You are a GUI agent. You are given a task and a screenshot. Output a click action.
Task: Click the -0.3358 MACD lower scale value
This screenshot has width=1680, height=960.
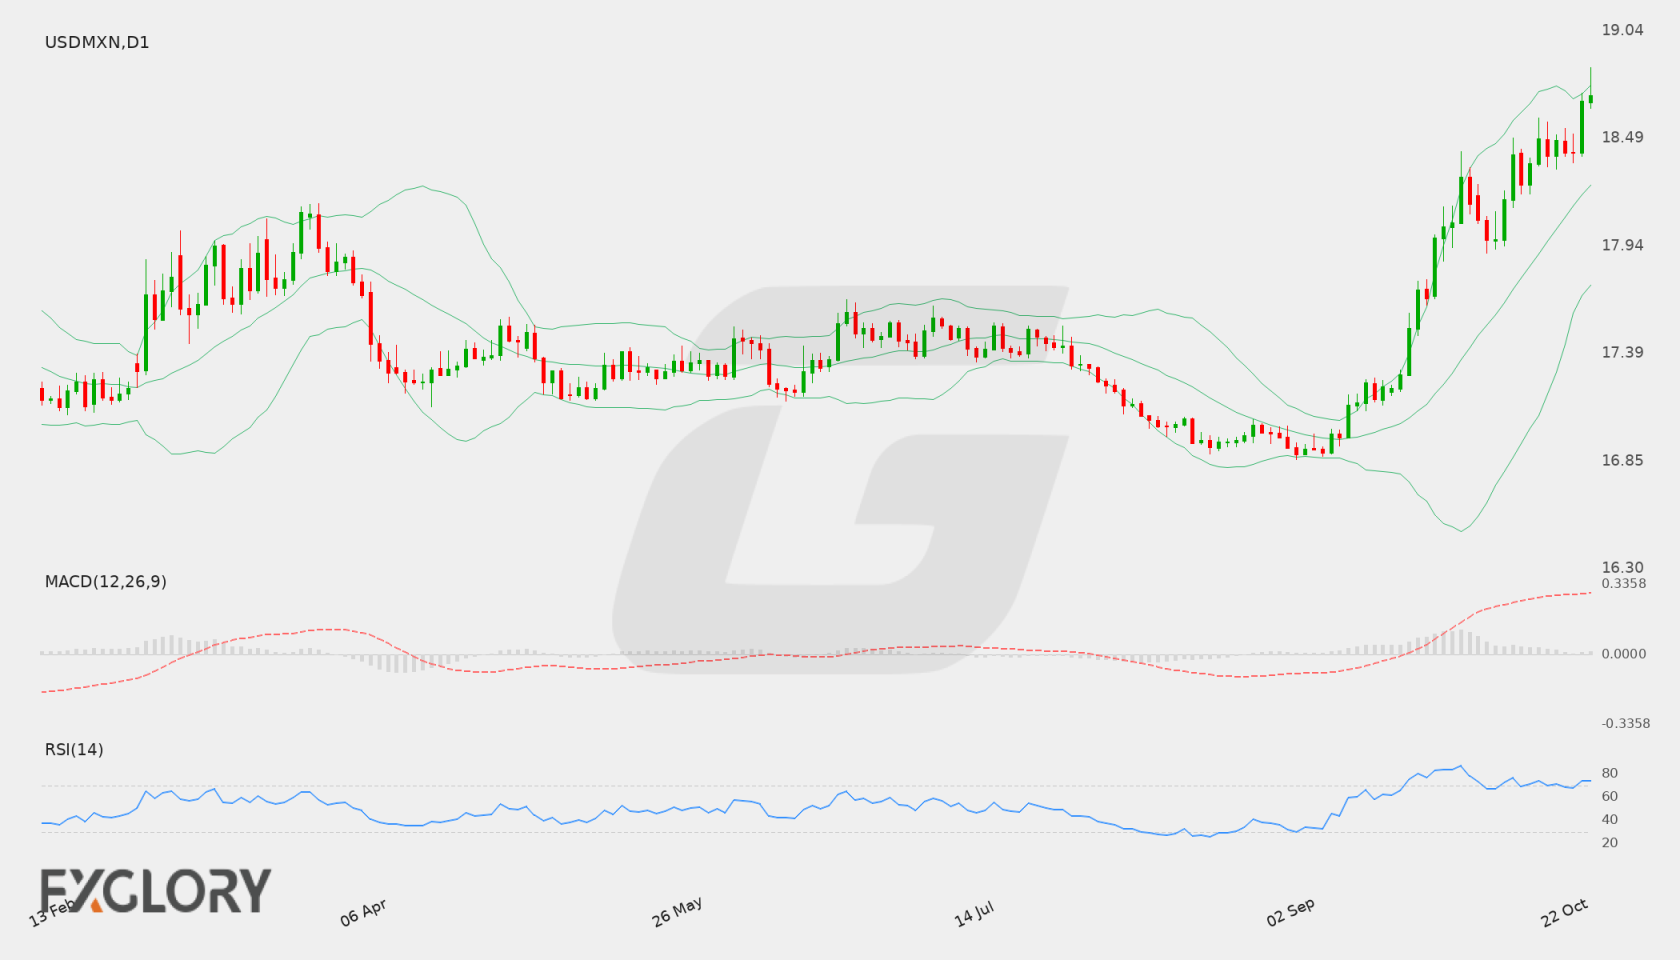1626,723
